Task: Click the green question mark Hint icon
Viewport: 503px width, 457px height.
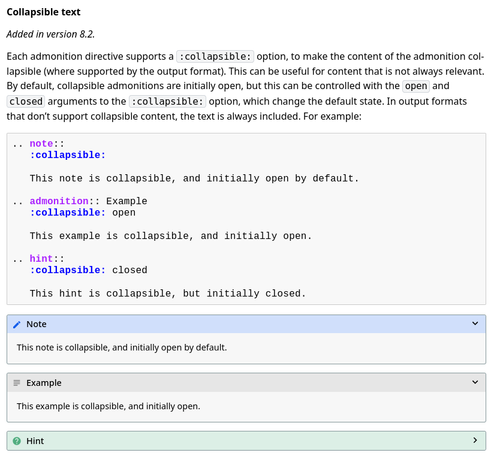Action: (17, 441)
